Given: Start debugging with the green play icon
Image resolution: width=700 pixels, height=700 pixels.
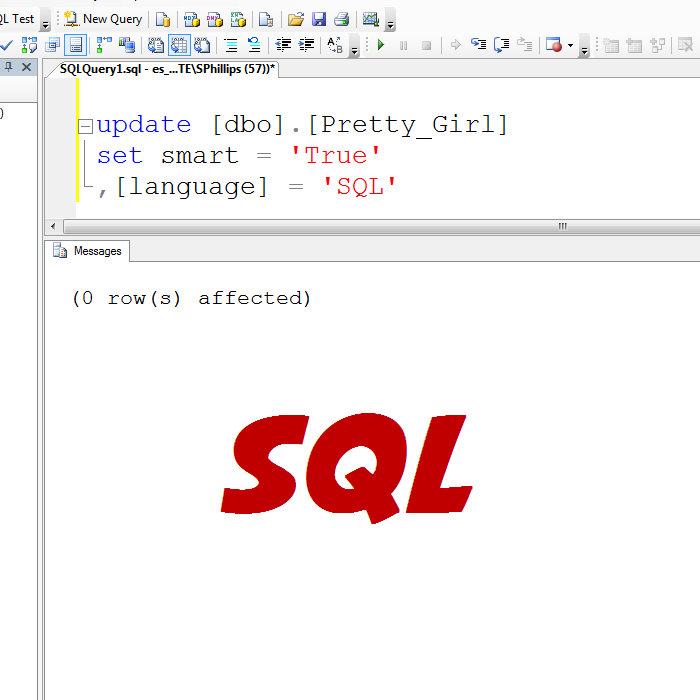Looking at the screenshot, I should [x=381, y=45].
